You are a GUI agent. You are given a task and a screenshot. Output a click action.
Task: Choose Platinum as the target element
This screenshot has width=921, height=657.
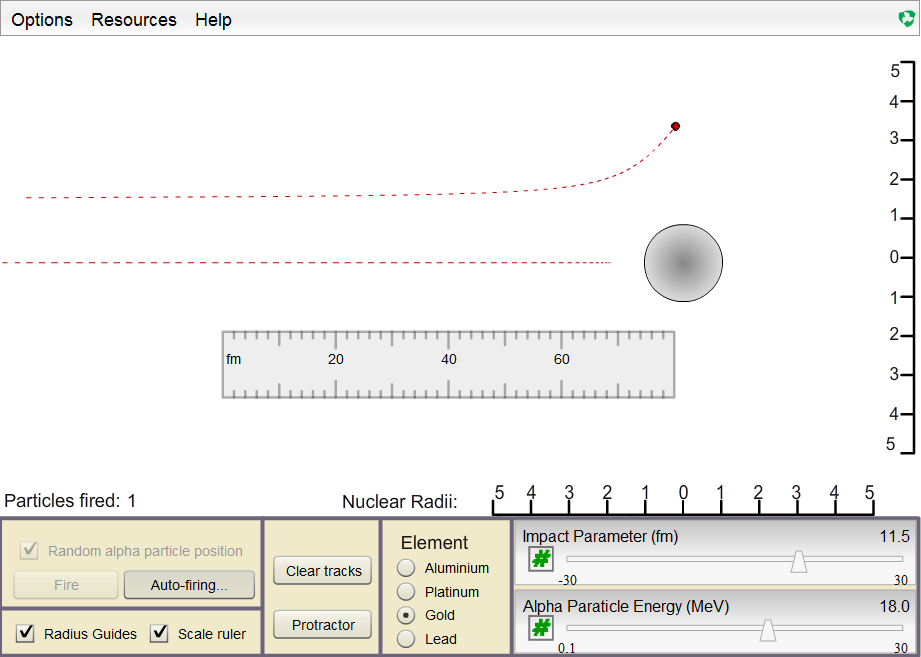tap(407, 592)
